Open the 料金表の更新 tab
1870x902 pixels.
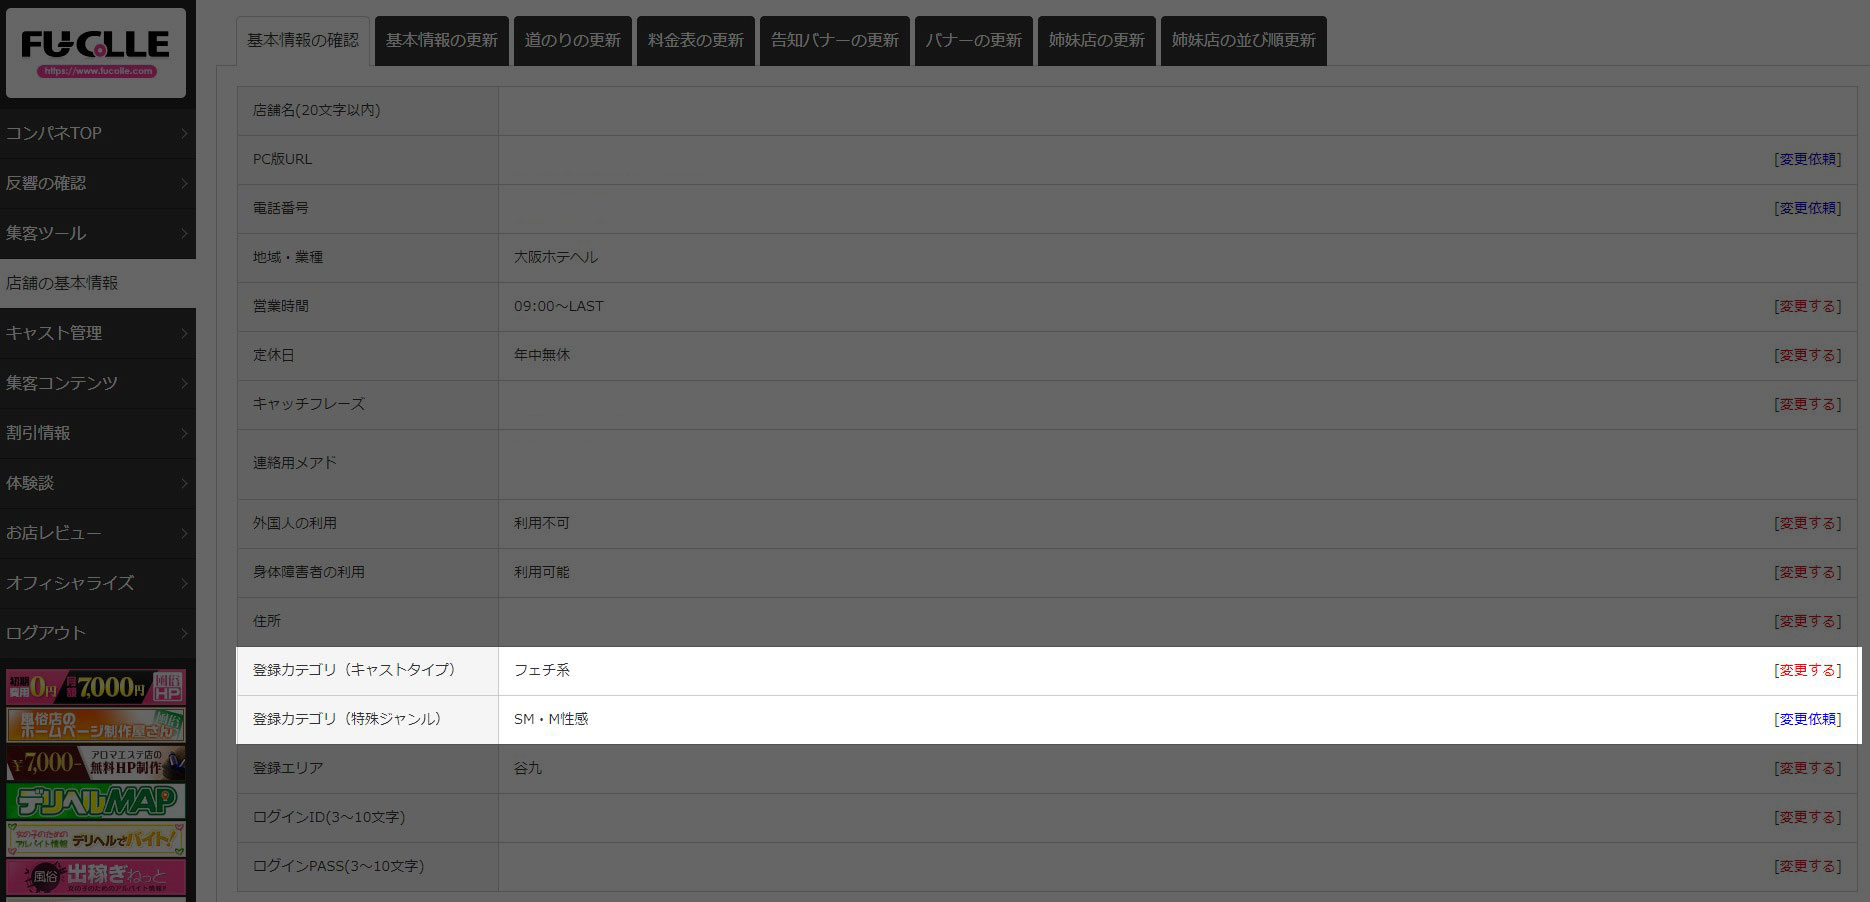point(696,41)
